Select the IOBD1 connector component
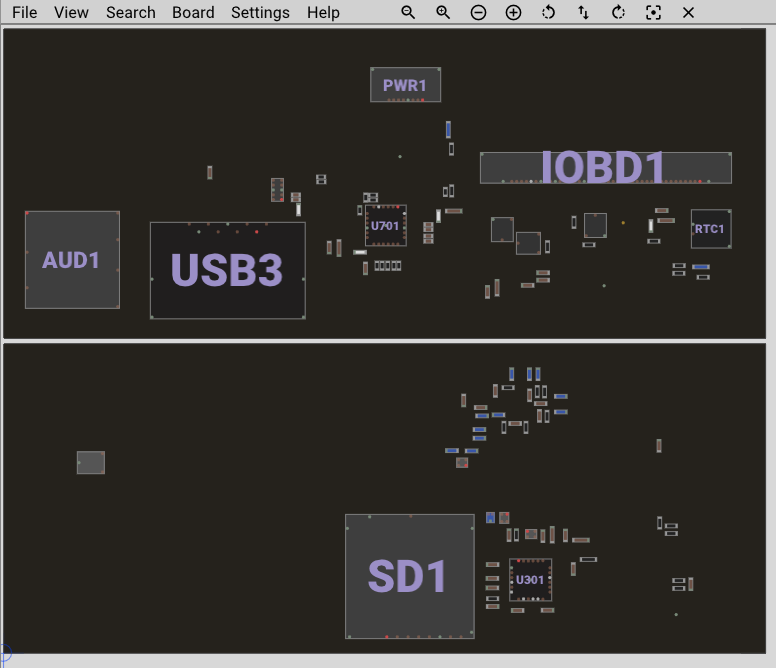 [x=605, y=167]
